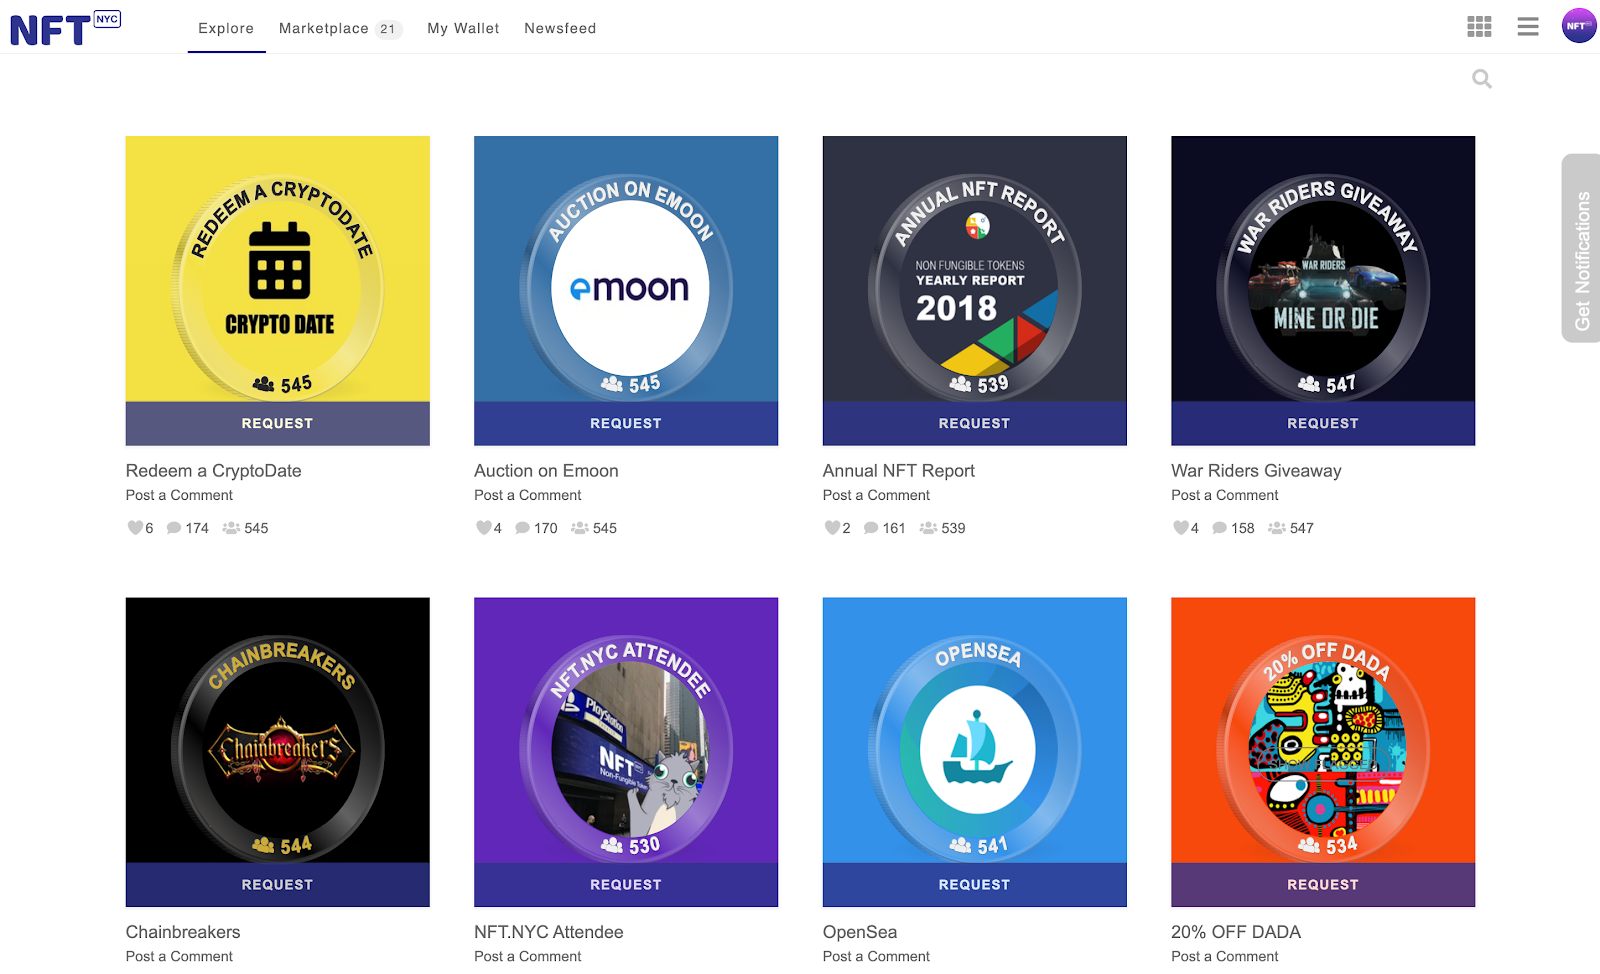
Task: Like the Annual NFT Report heart icon
Action: pyautogui.click(x=832, y=528)
